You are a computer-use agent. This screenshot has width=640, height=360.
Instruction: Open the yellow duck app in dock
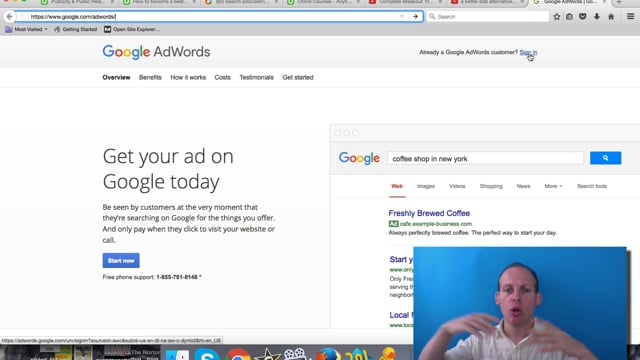[x=387, y=353]
